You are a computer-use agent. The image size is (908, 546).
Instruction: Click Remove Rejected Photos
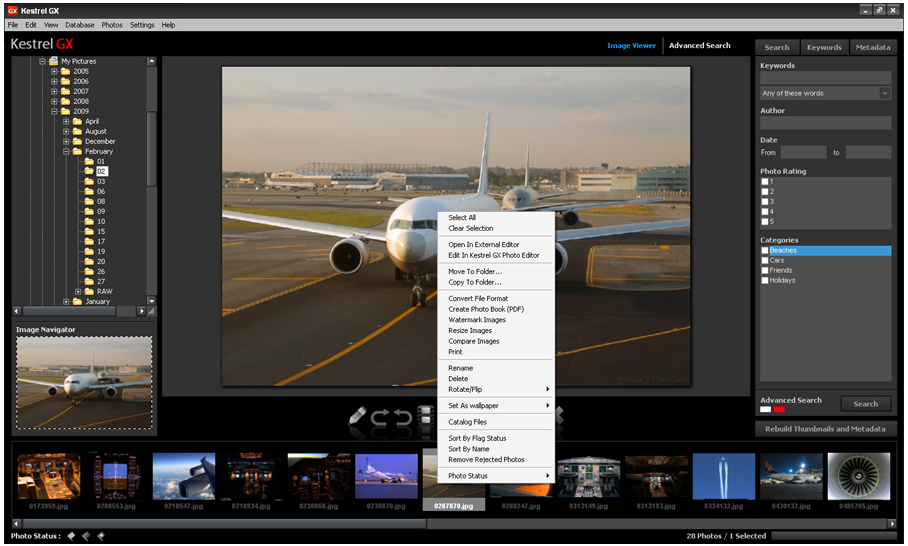tap(496, 460)
